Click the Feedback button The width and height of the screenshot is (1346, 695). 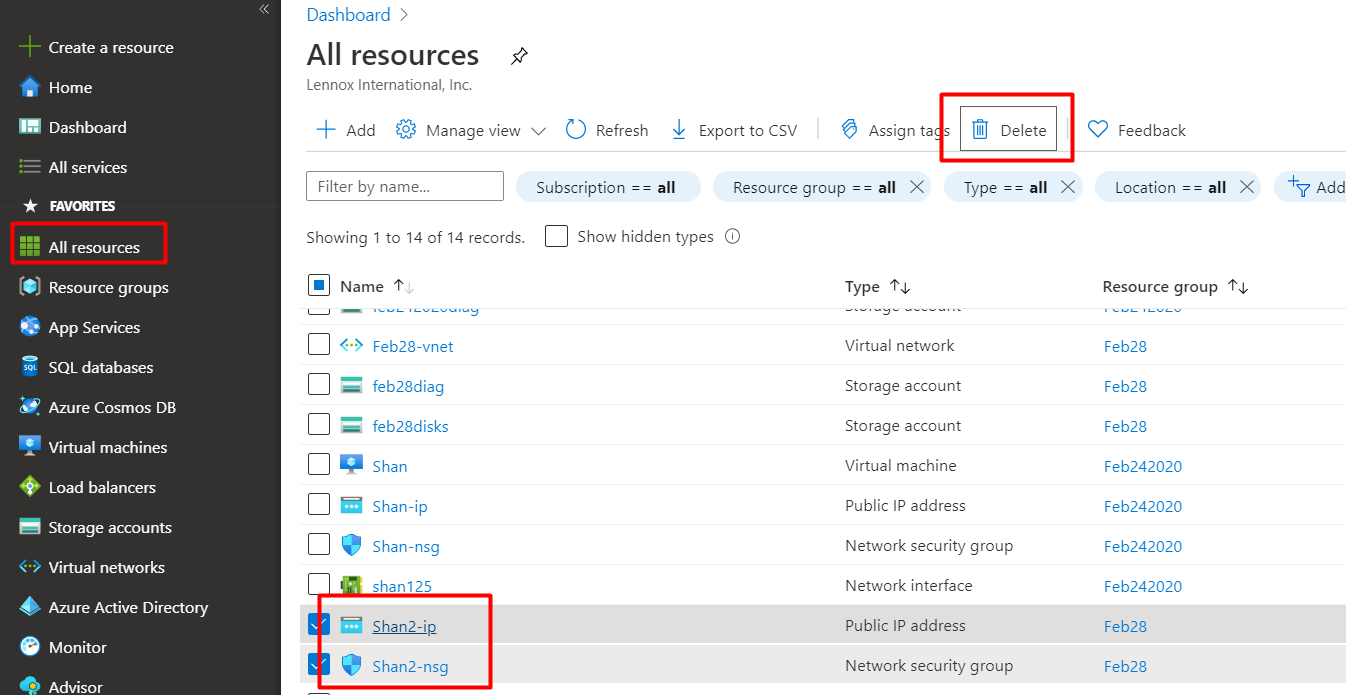[x=1136, y=130]
